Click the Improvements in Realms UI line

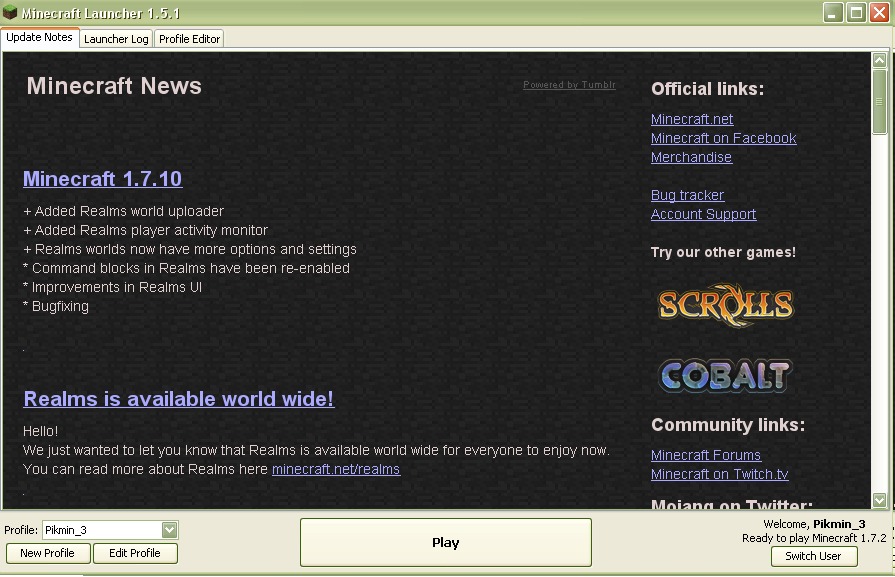112,287
